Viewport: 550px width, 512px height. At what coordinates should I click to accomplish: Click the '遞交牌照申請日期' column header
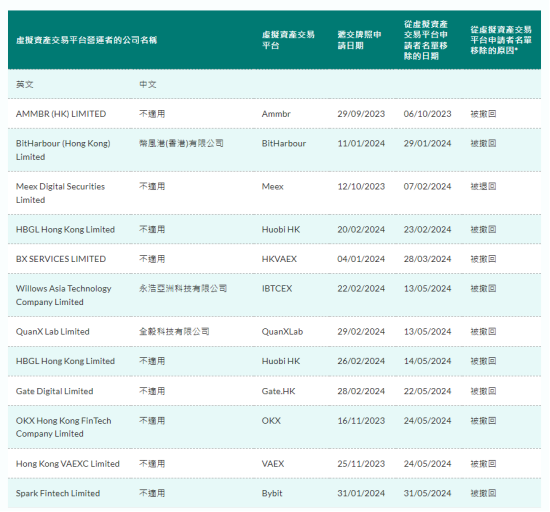[x=360, y=40]
